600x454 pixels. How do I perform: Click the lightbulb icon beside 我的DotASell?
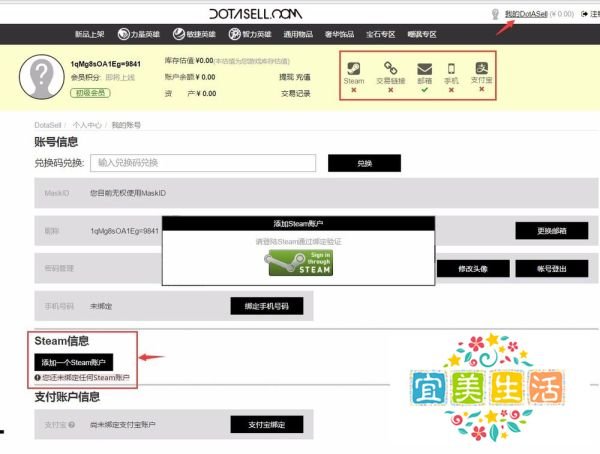point(495,14)
